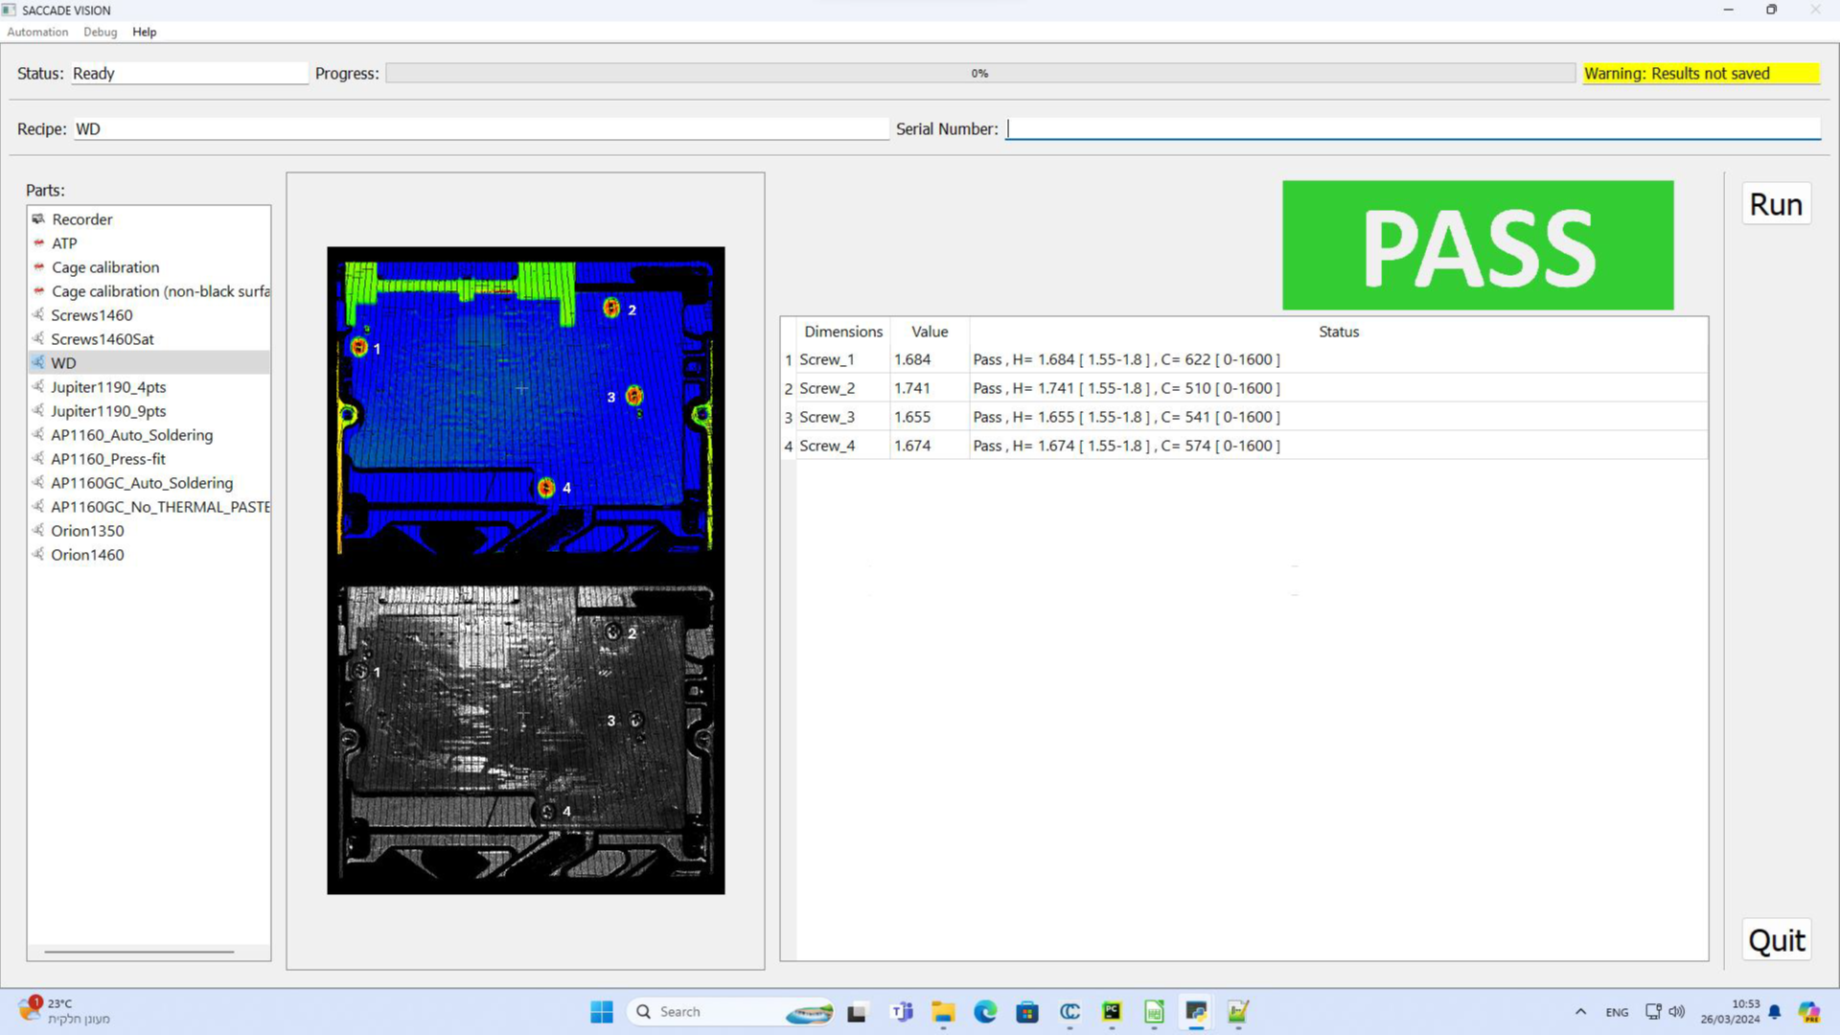This screenshot has height=1035, width=1840.
Task: Open Microsoft Edge from the taskbar
Action: (985, 1012)
